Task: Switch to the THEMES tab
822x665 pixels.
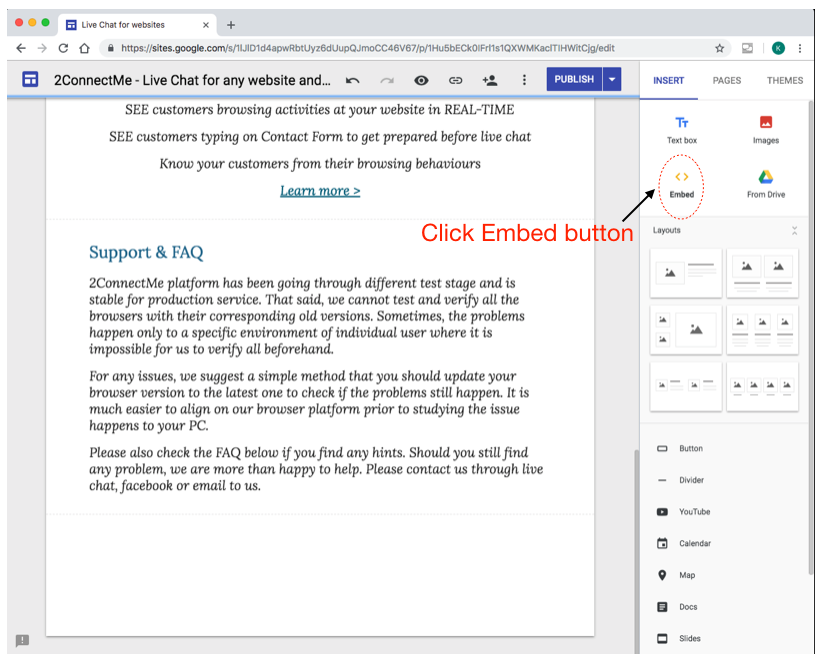Action: coord(785,80)
